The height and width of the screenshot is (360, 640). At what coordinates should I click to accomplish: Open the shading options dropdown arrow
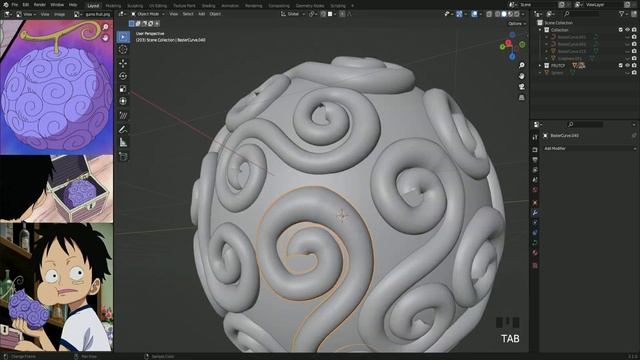click(x=523, y=14)
